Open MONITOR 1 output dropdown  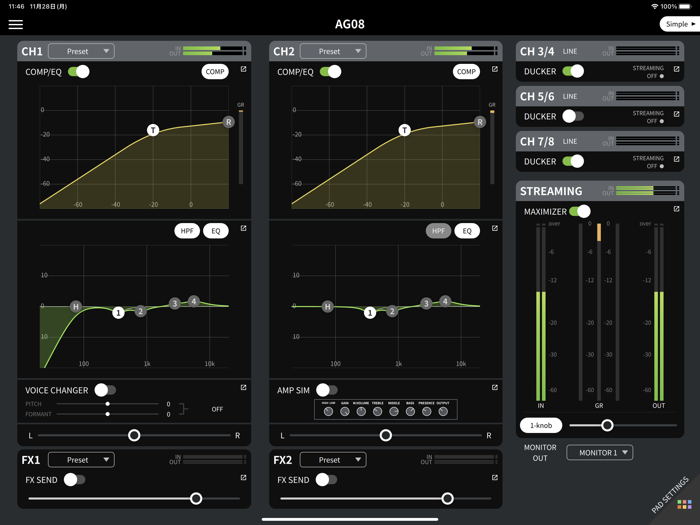600,453
